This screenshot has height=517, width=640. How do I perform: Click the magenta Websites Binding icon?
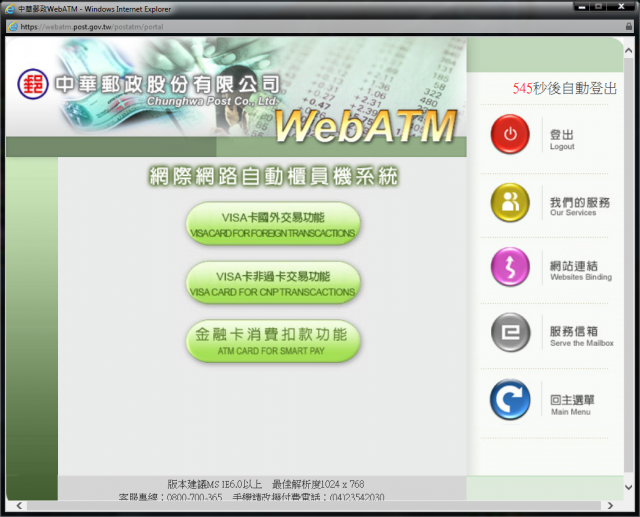pyautogui.click(x=510, y=266)
